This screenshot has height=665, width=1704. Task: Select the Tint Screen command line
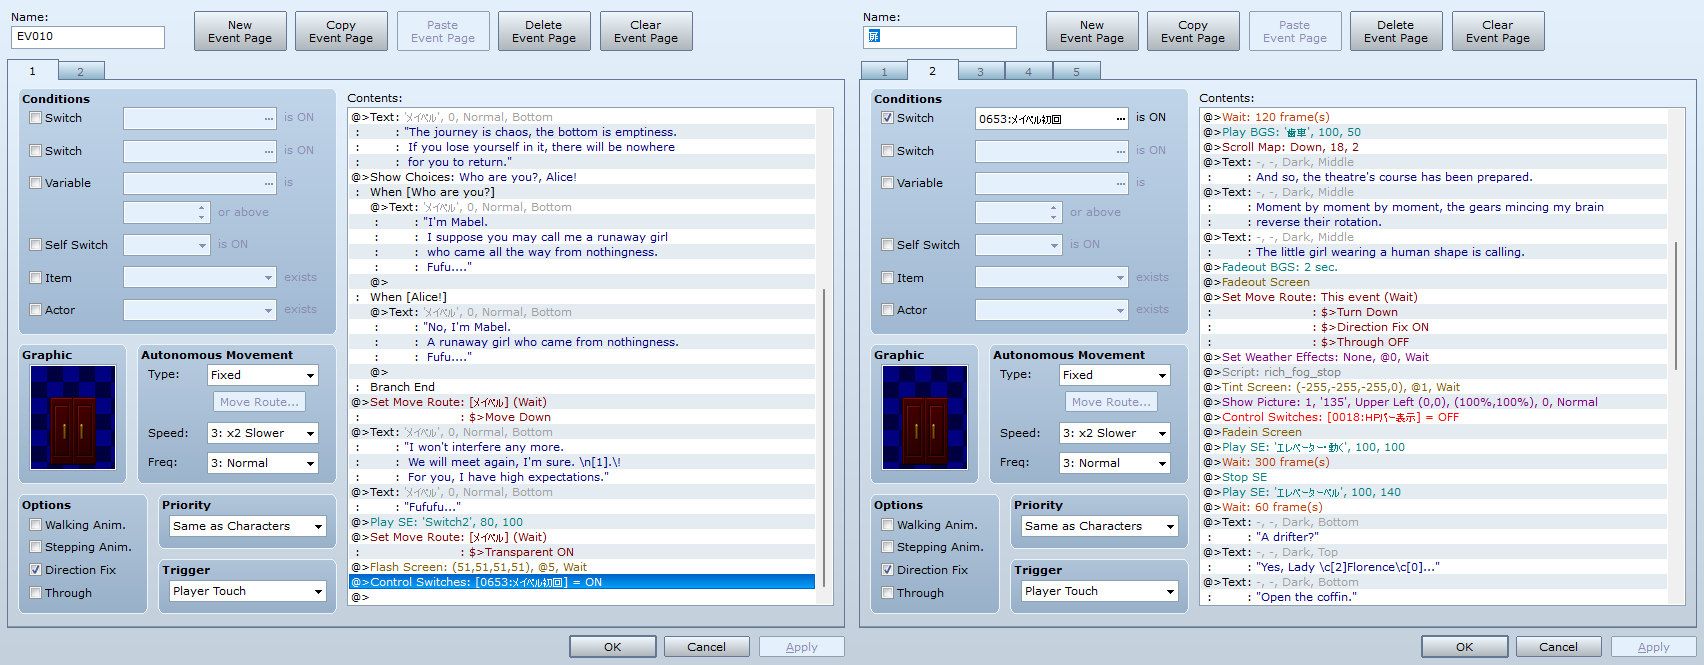(x=1434, y=387)
